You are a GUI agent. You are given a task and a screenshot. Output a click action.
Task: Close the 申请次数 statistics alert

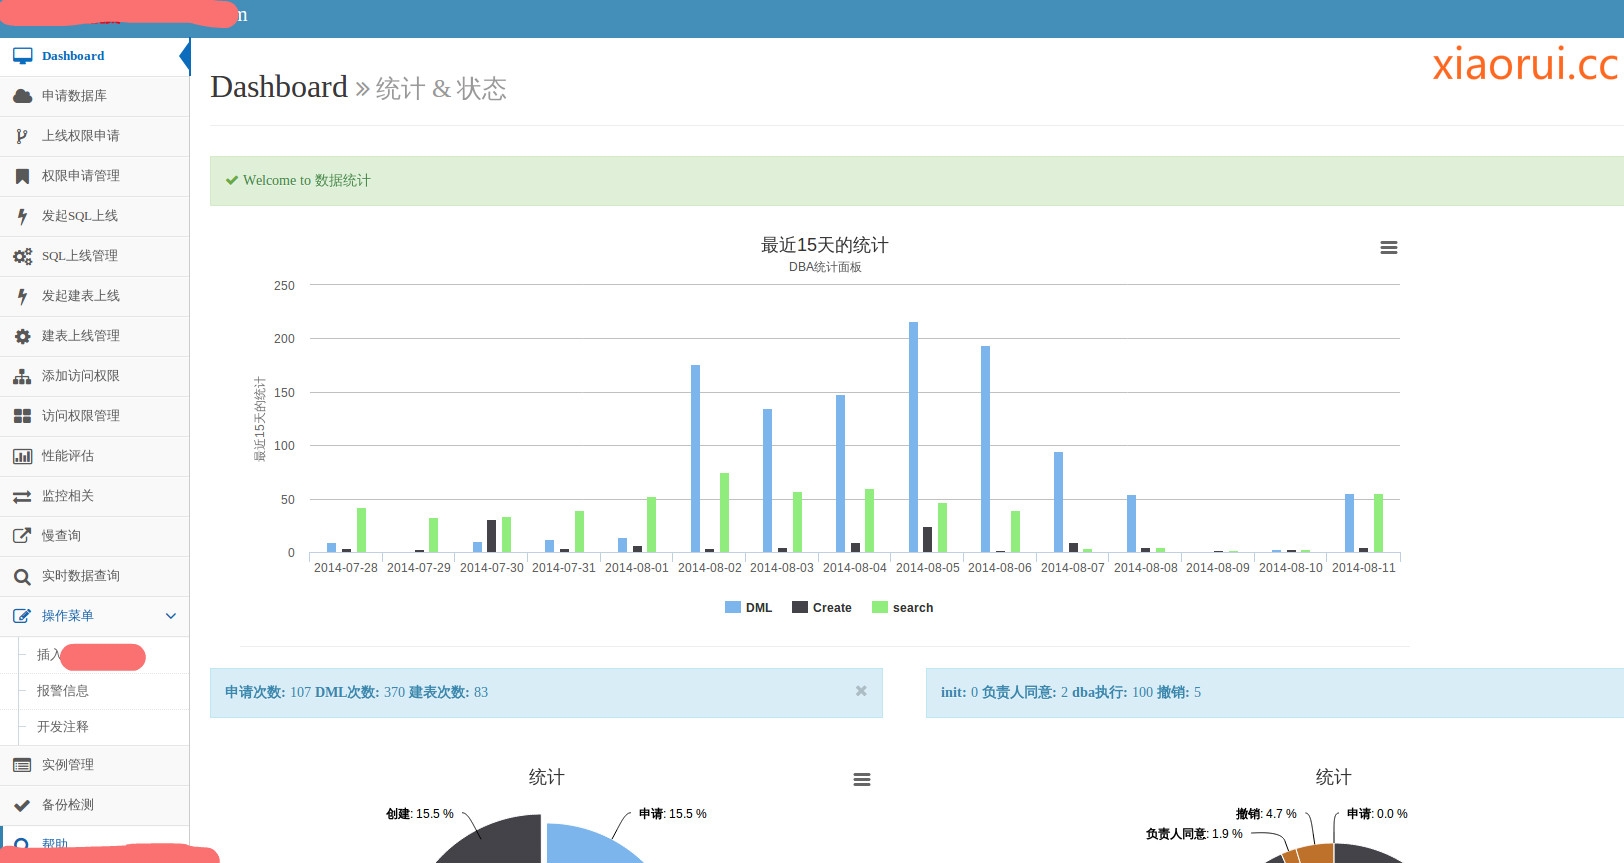[861, 691]
